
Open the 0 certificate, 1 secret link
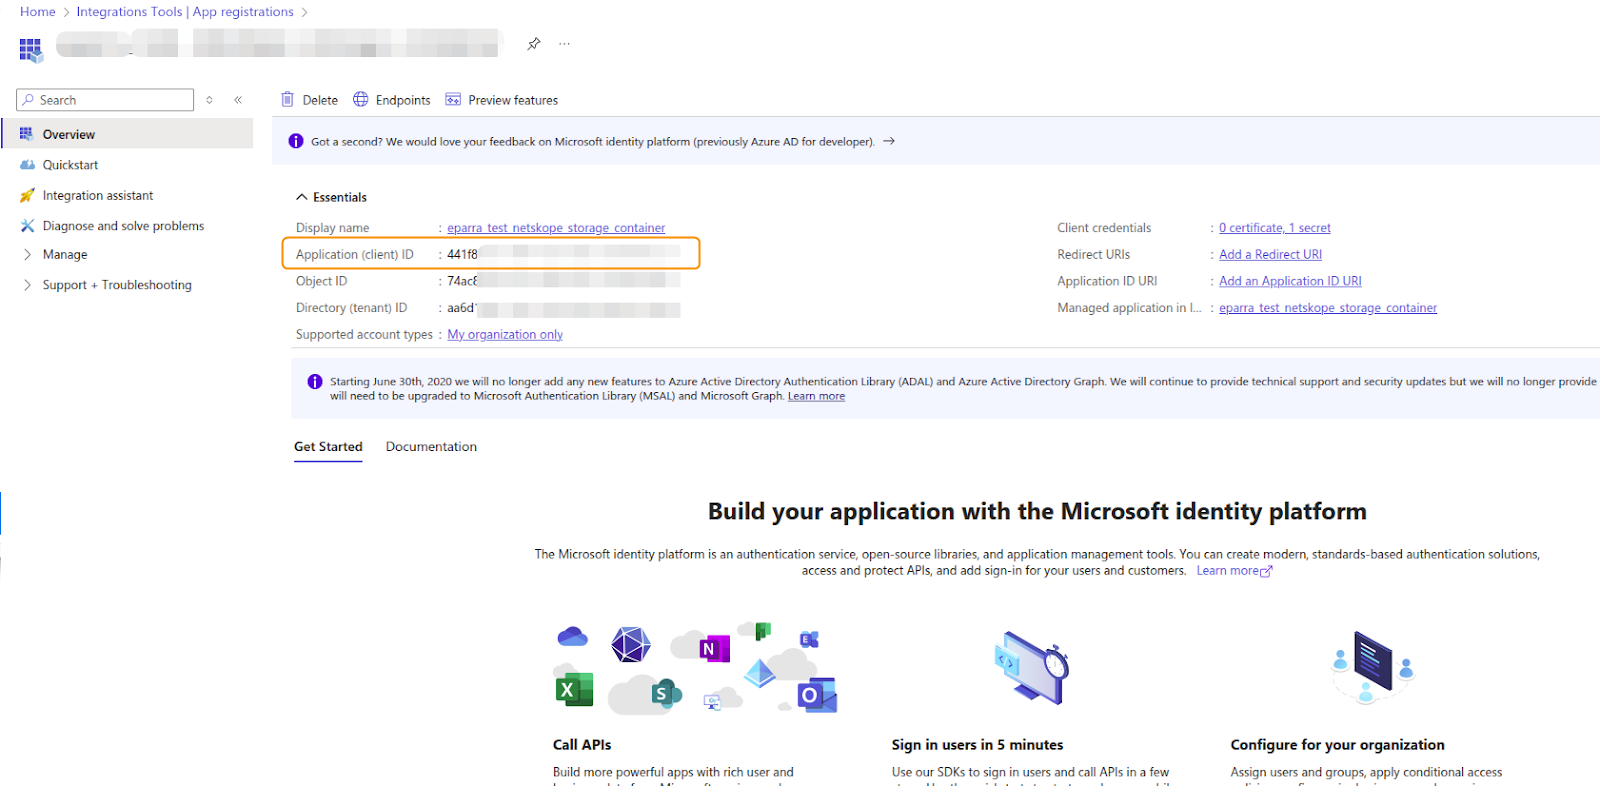pos(1274,228)
